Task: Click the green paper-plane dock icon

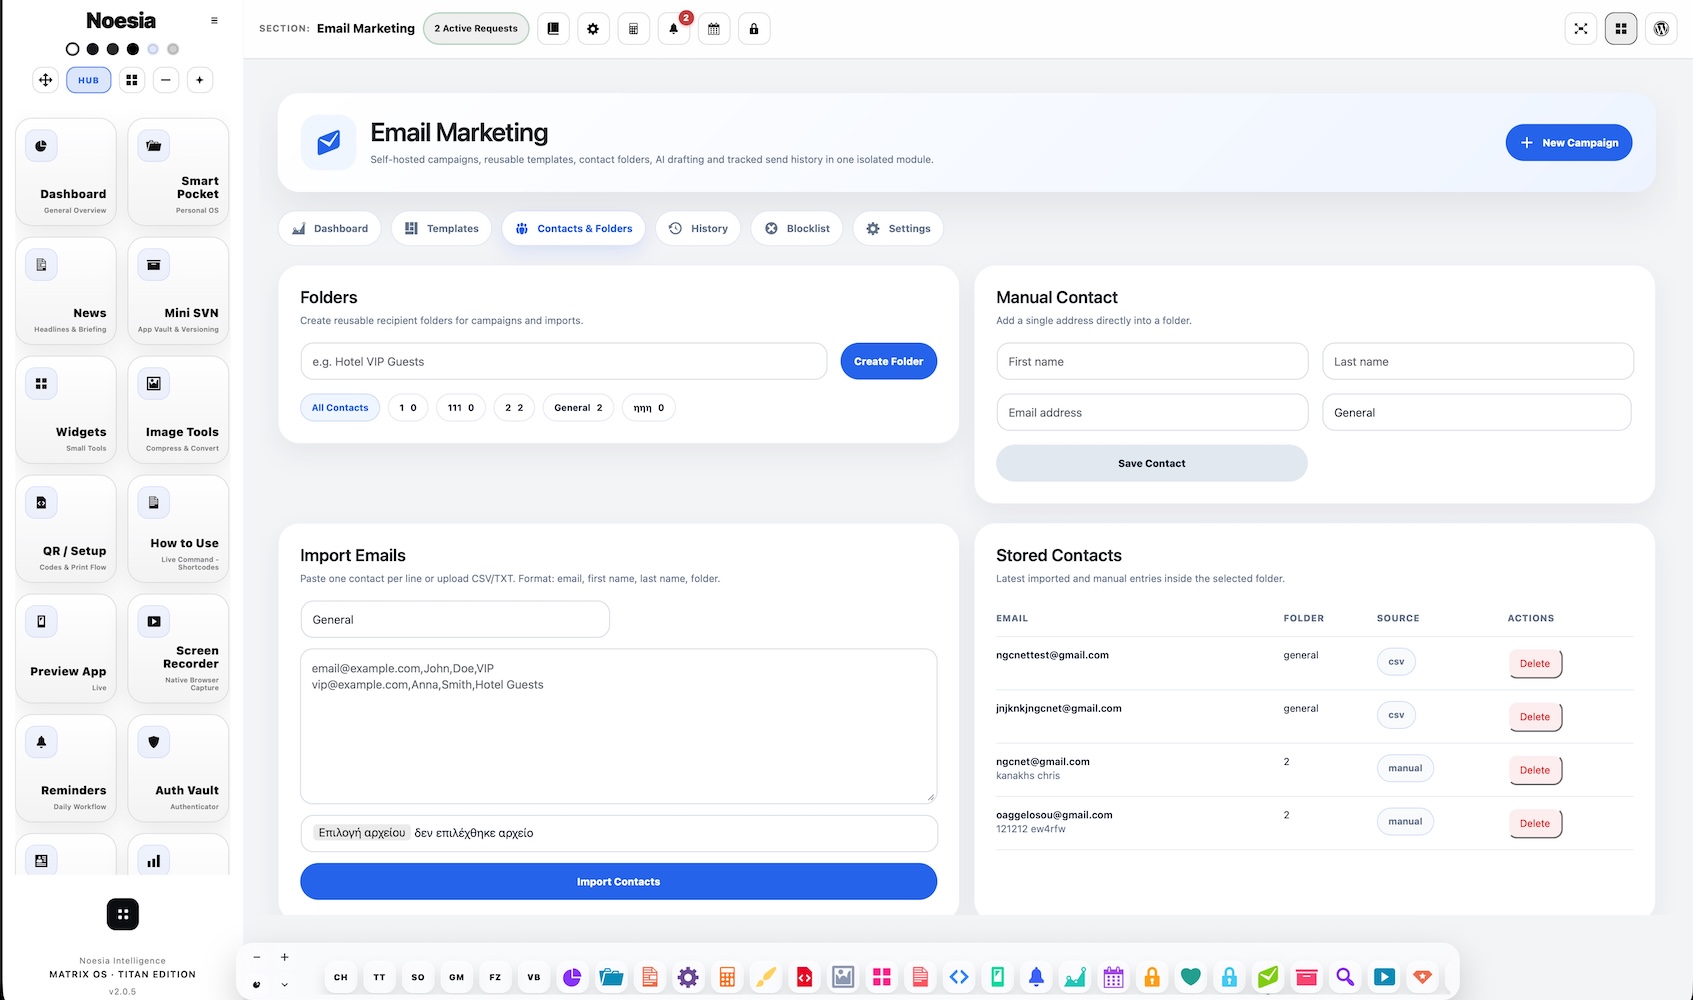Action: coord(1268,977)
